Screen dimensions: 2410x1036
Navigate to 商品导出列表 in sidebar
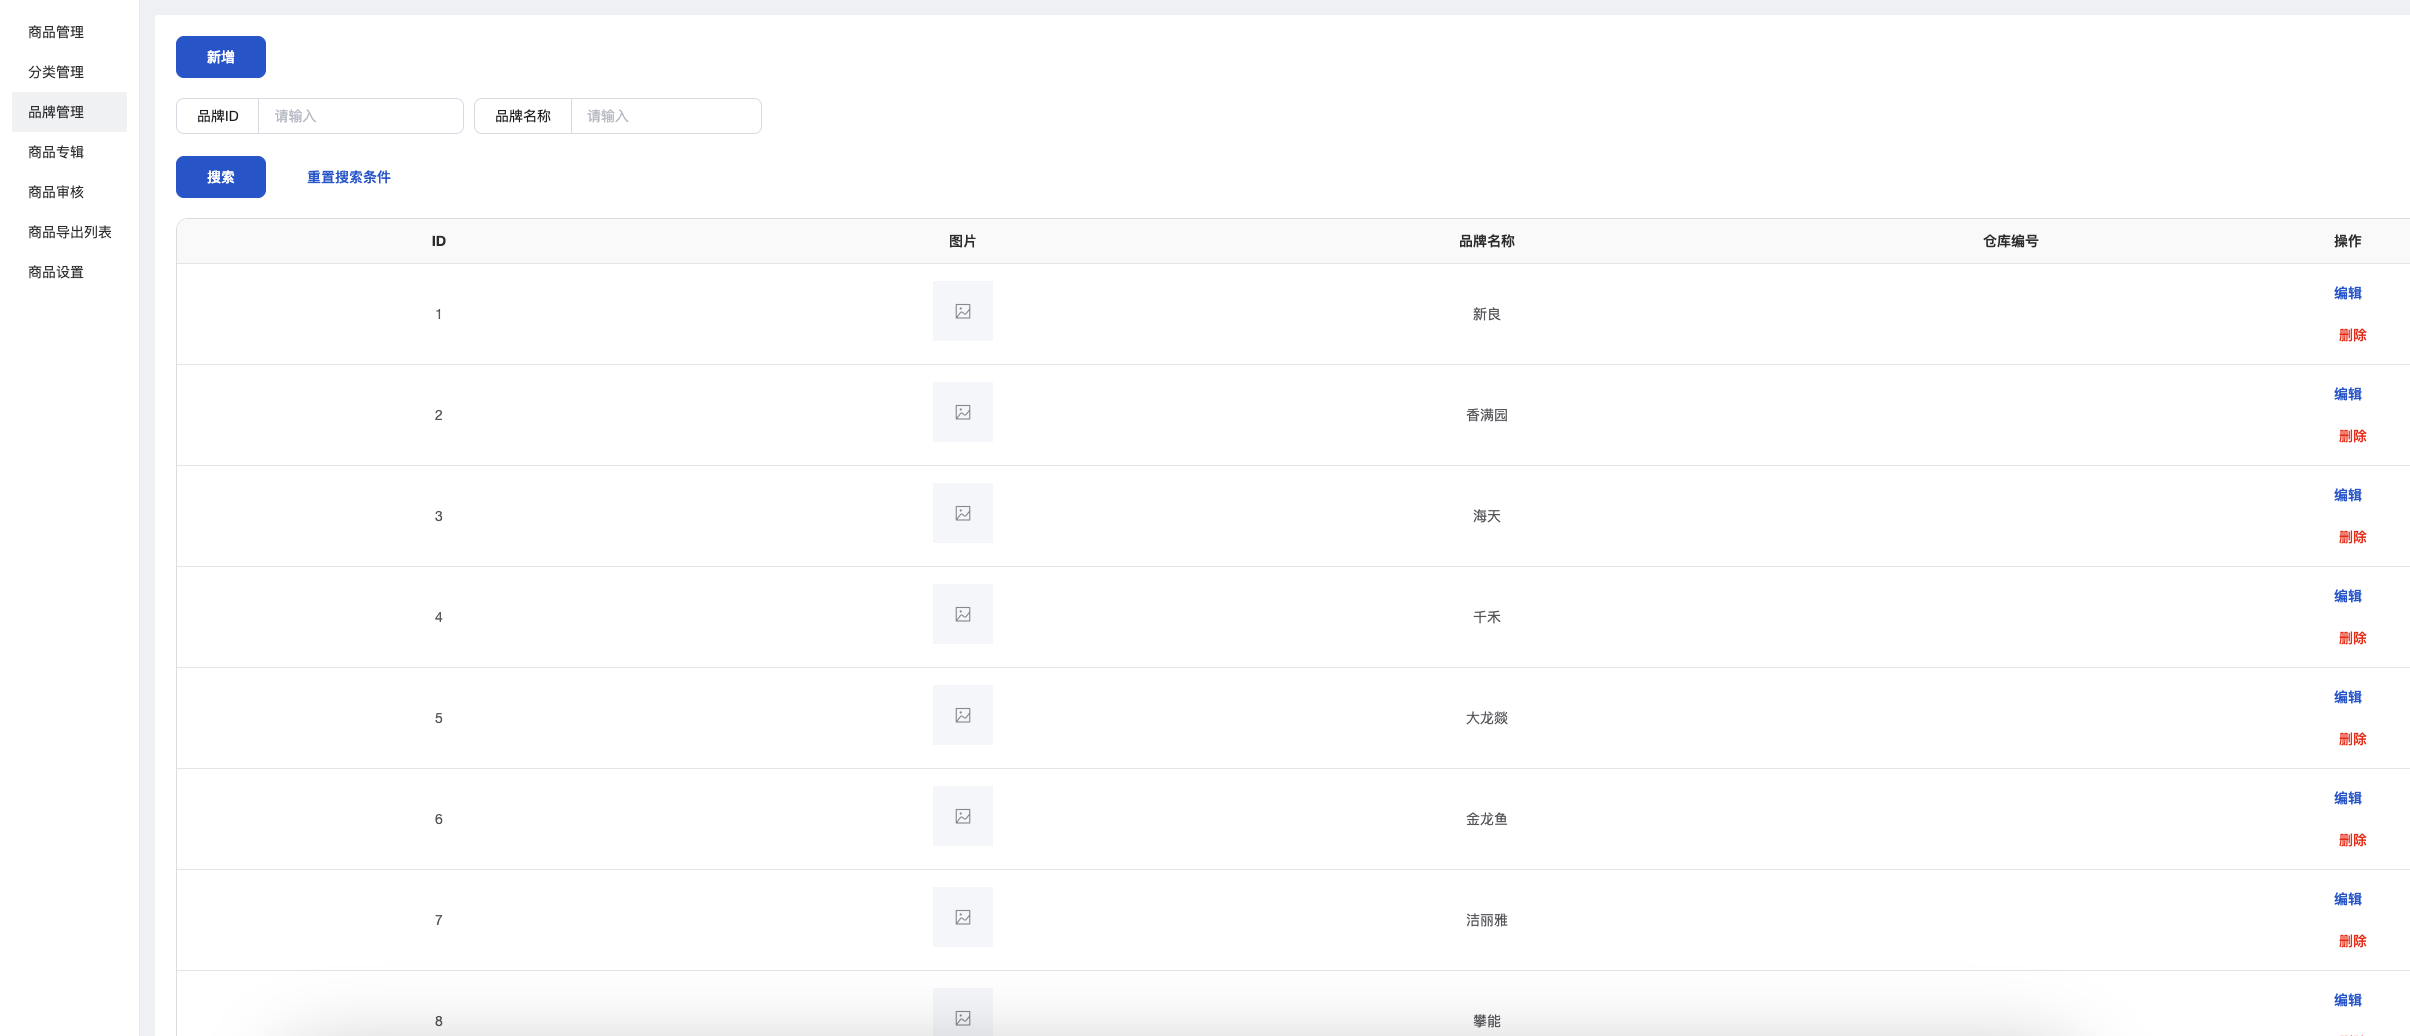pos(70,232)
